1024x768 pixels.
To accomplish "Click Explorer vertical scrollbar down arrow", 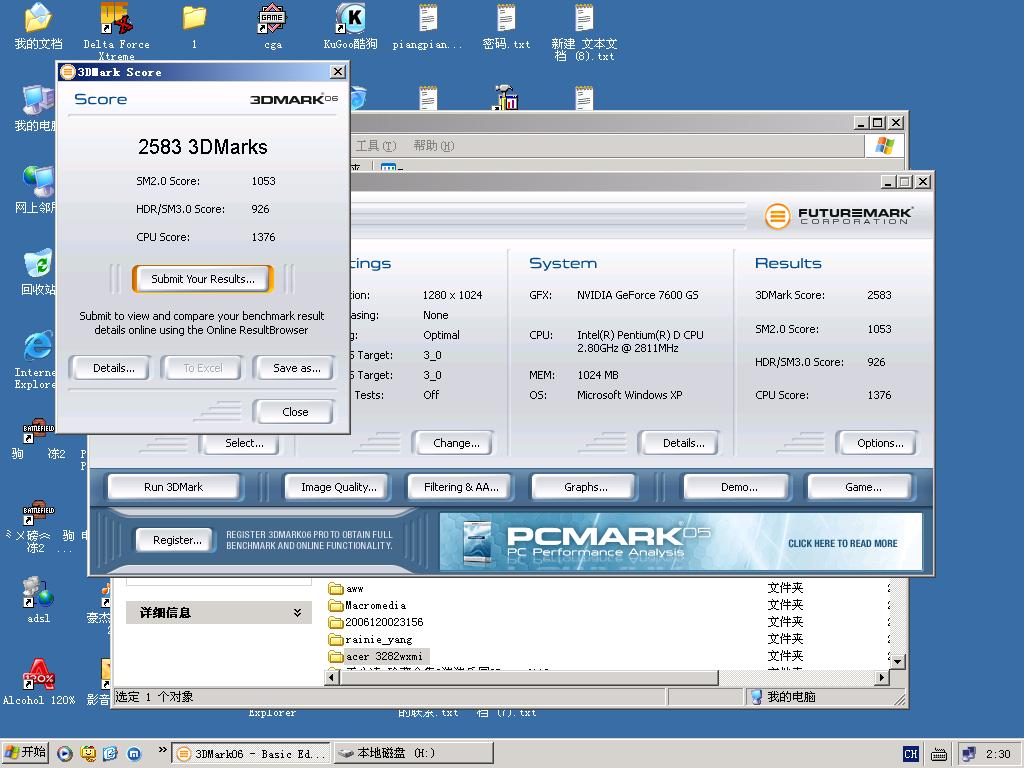I will pos(897,662).
